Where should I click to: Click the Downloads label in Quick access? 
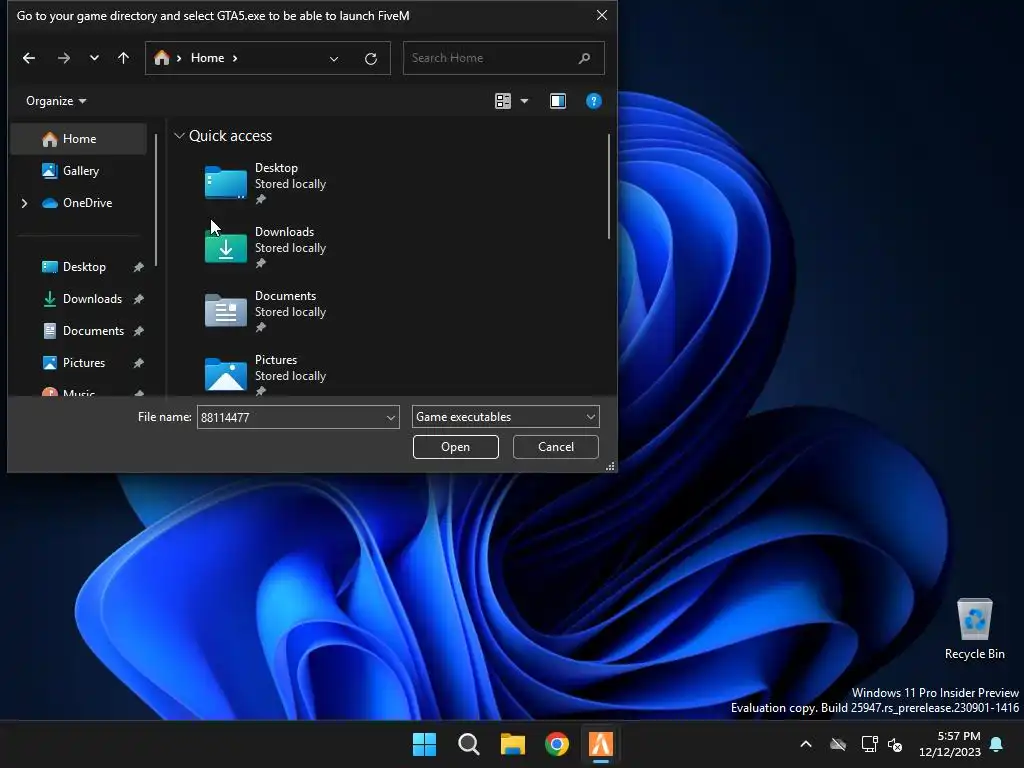tap(284, 232)
